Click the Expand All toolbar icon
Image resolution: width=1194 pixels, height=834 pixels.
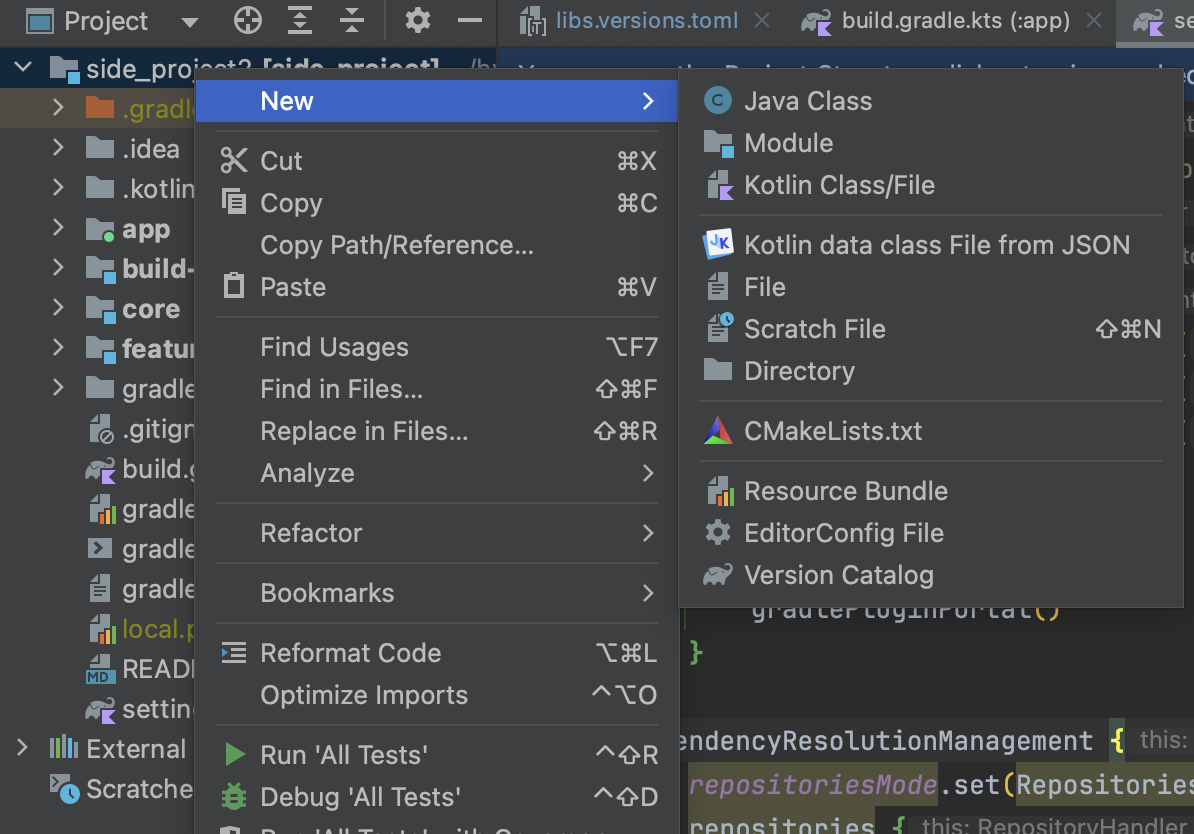point(300,20)
